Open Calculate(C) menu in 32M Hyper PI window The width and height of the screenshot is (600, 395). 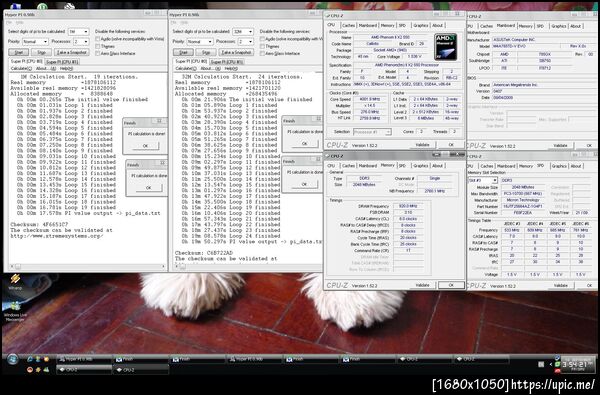point(186,69)
